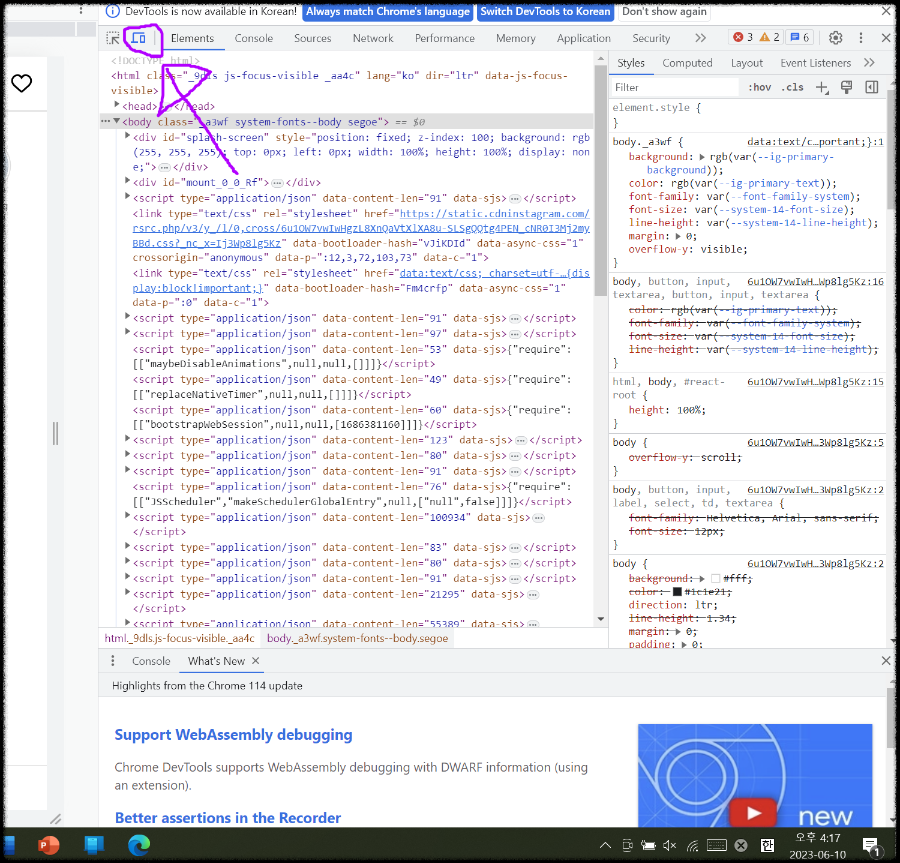Click Switch DevTools to Korean button
Image resolution: width=900 pixels, height=863 pixels.
click(545, 11)
